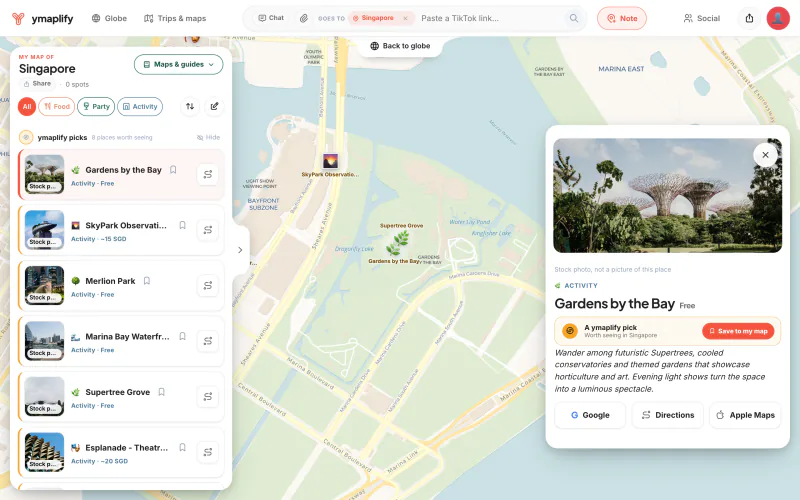
Task: Click the SkyPark Observation map marker
Action: pos(331,161)
